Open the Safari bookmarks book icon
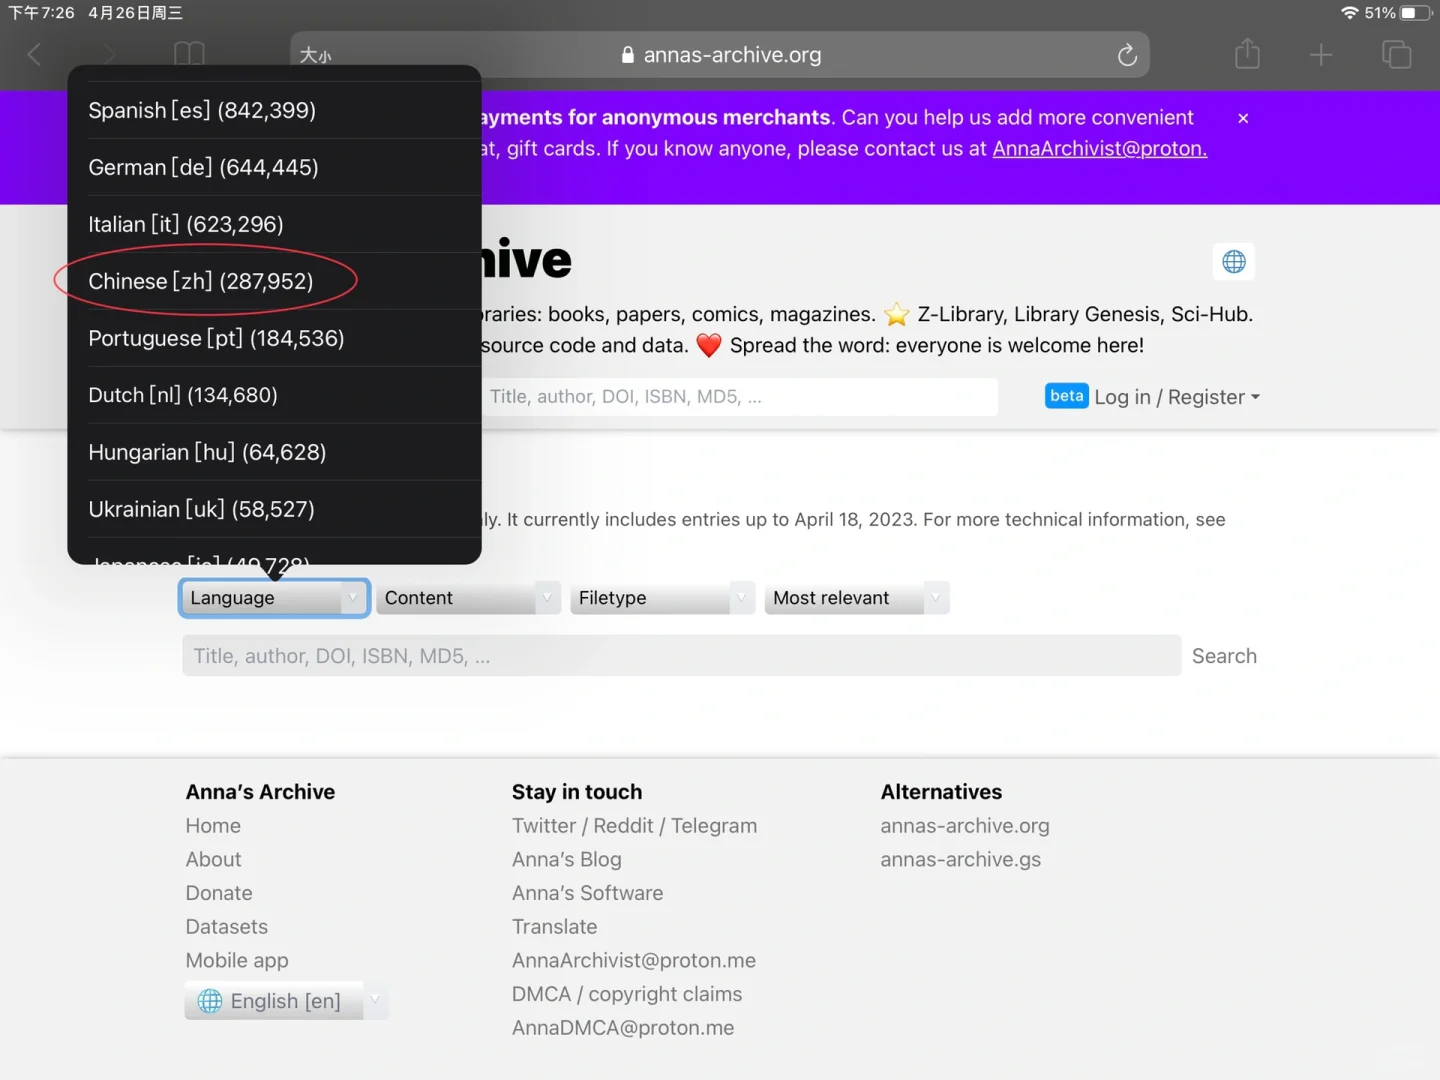 point(189,54)
